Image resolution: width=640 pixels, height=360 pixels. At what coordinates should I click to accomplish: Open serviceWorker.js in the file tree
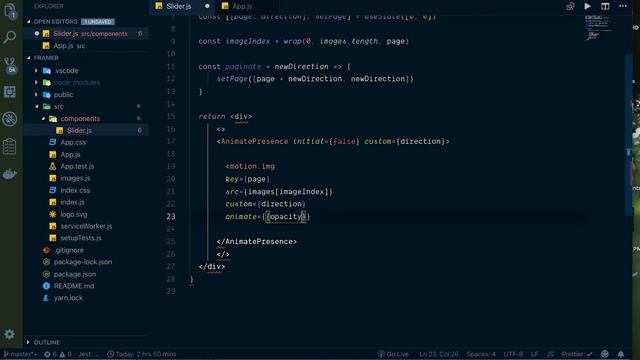click(86, 226)
